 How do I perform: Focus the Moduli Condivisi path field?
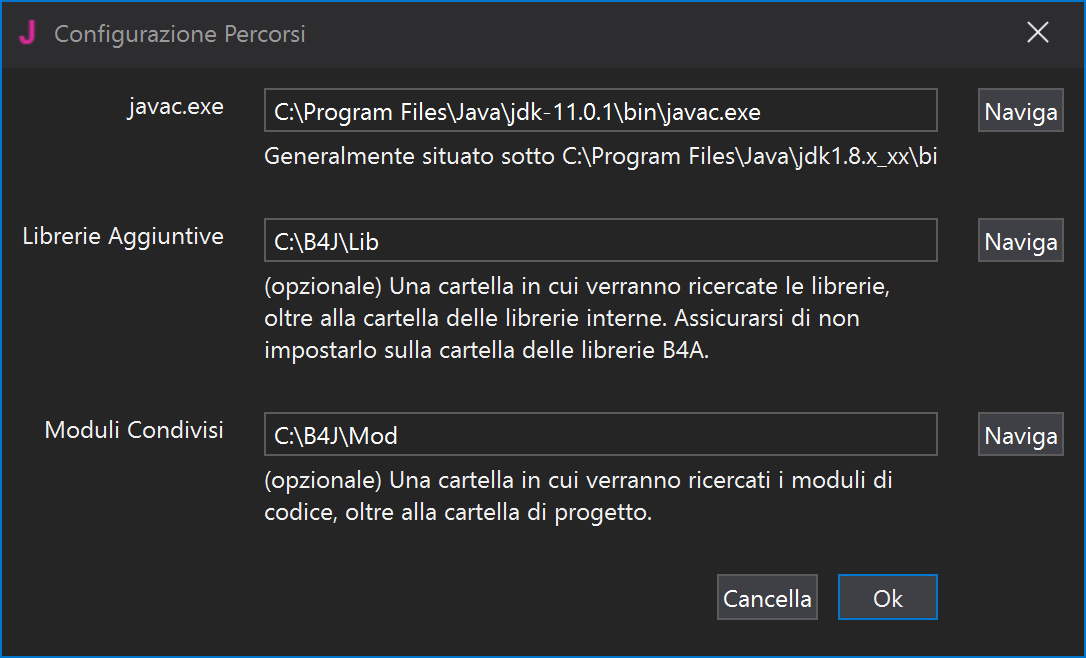coord(600,434)
